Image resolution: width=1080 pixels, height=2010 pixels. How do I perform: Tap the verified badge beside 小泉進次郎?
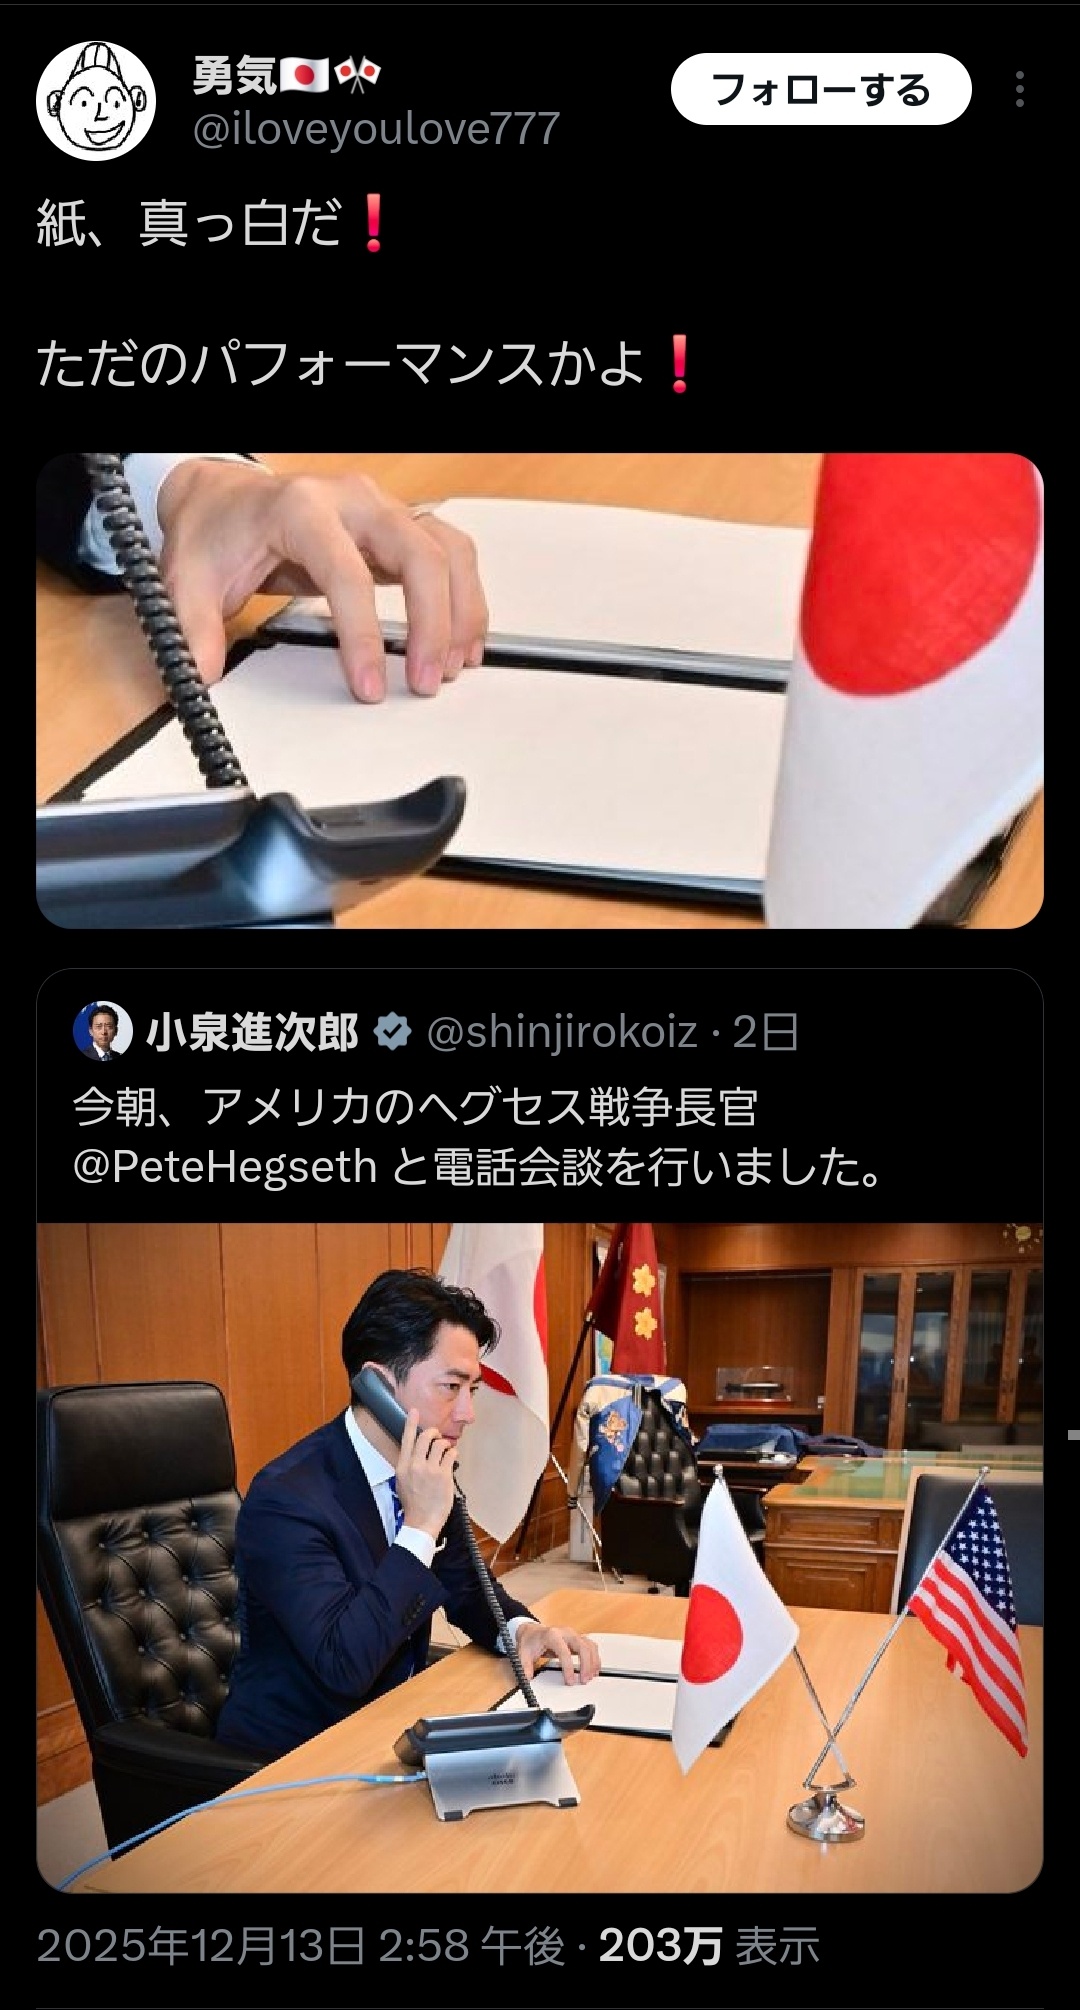click(393, 1033)
